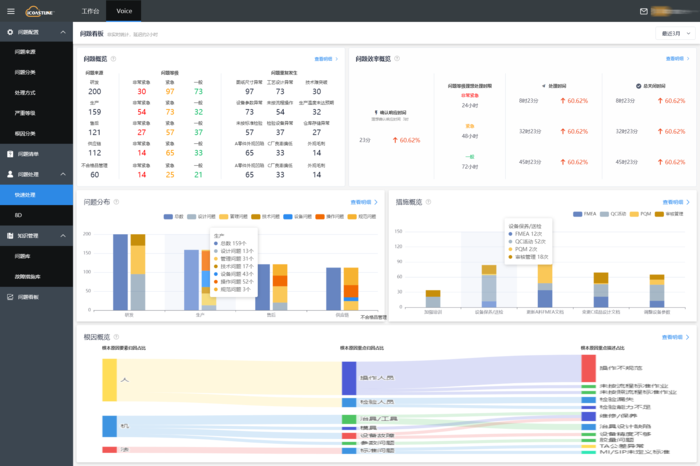Switch to the 工作台 tab

pos(90,11)
